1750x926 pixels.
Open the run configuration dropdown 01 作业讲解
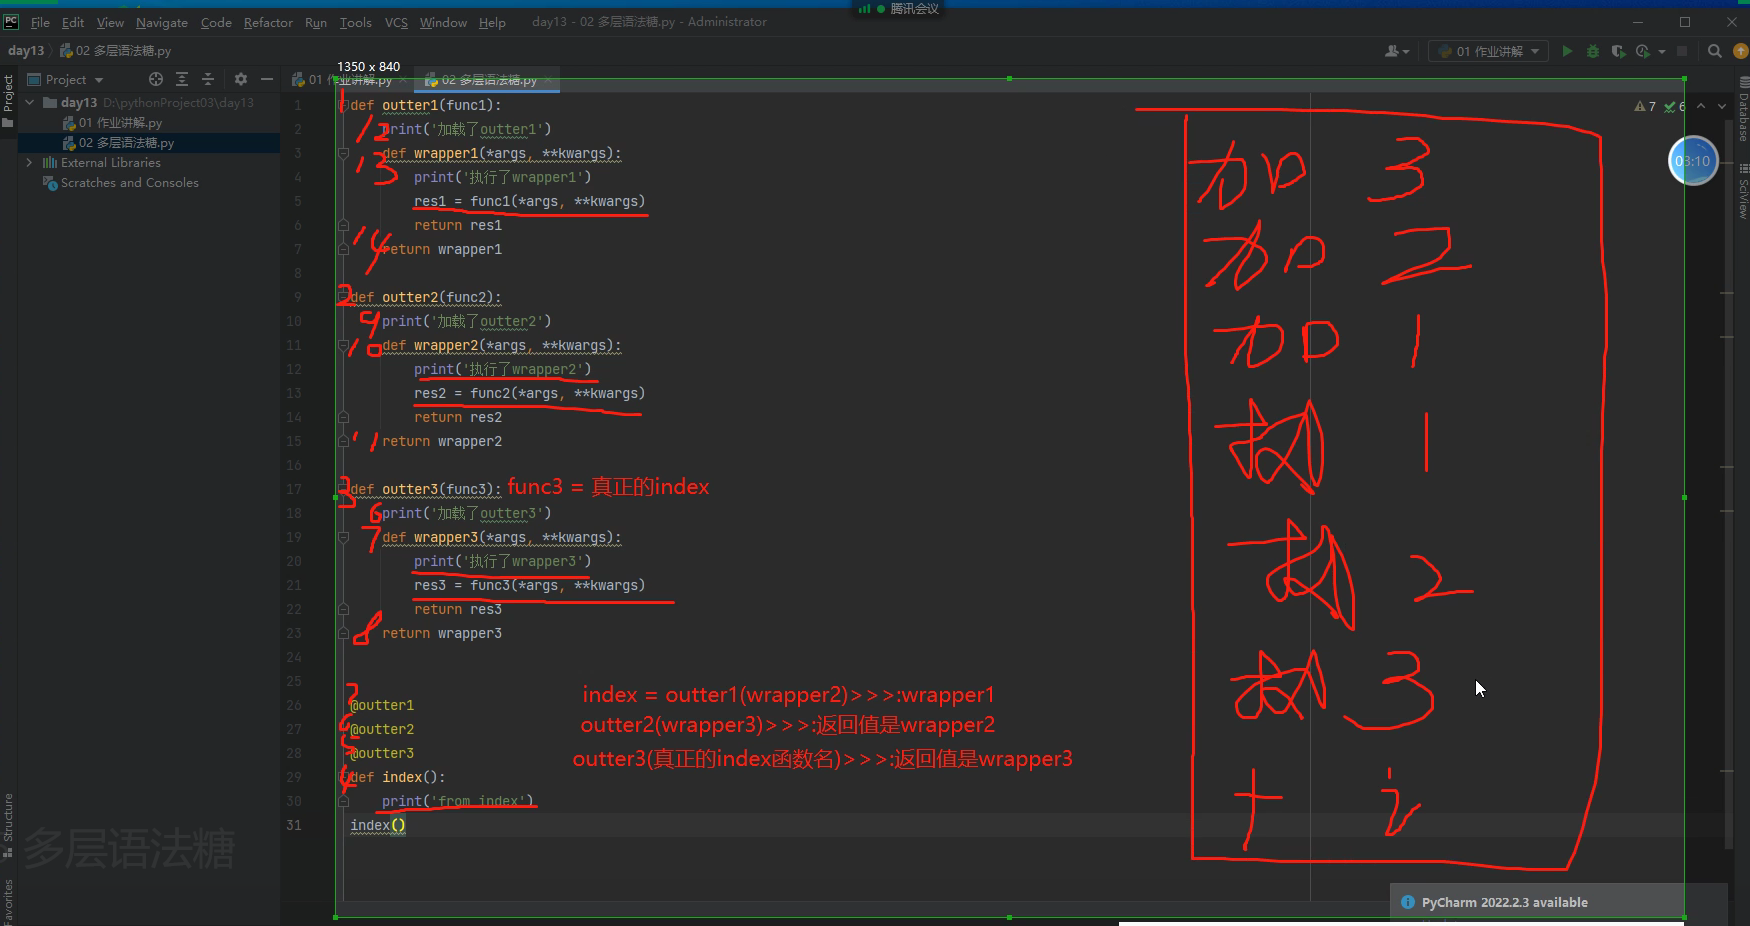(1488, 51)
